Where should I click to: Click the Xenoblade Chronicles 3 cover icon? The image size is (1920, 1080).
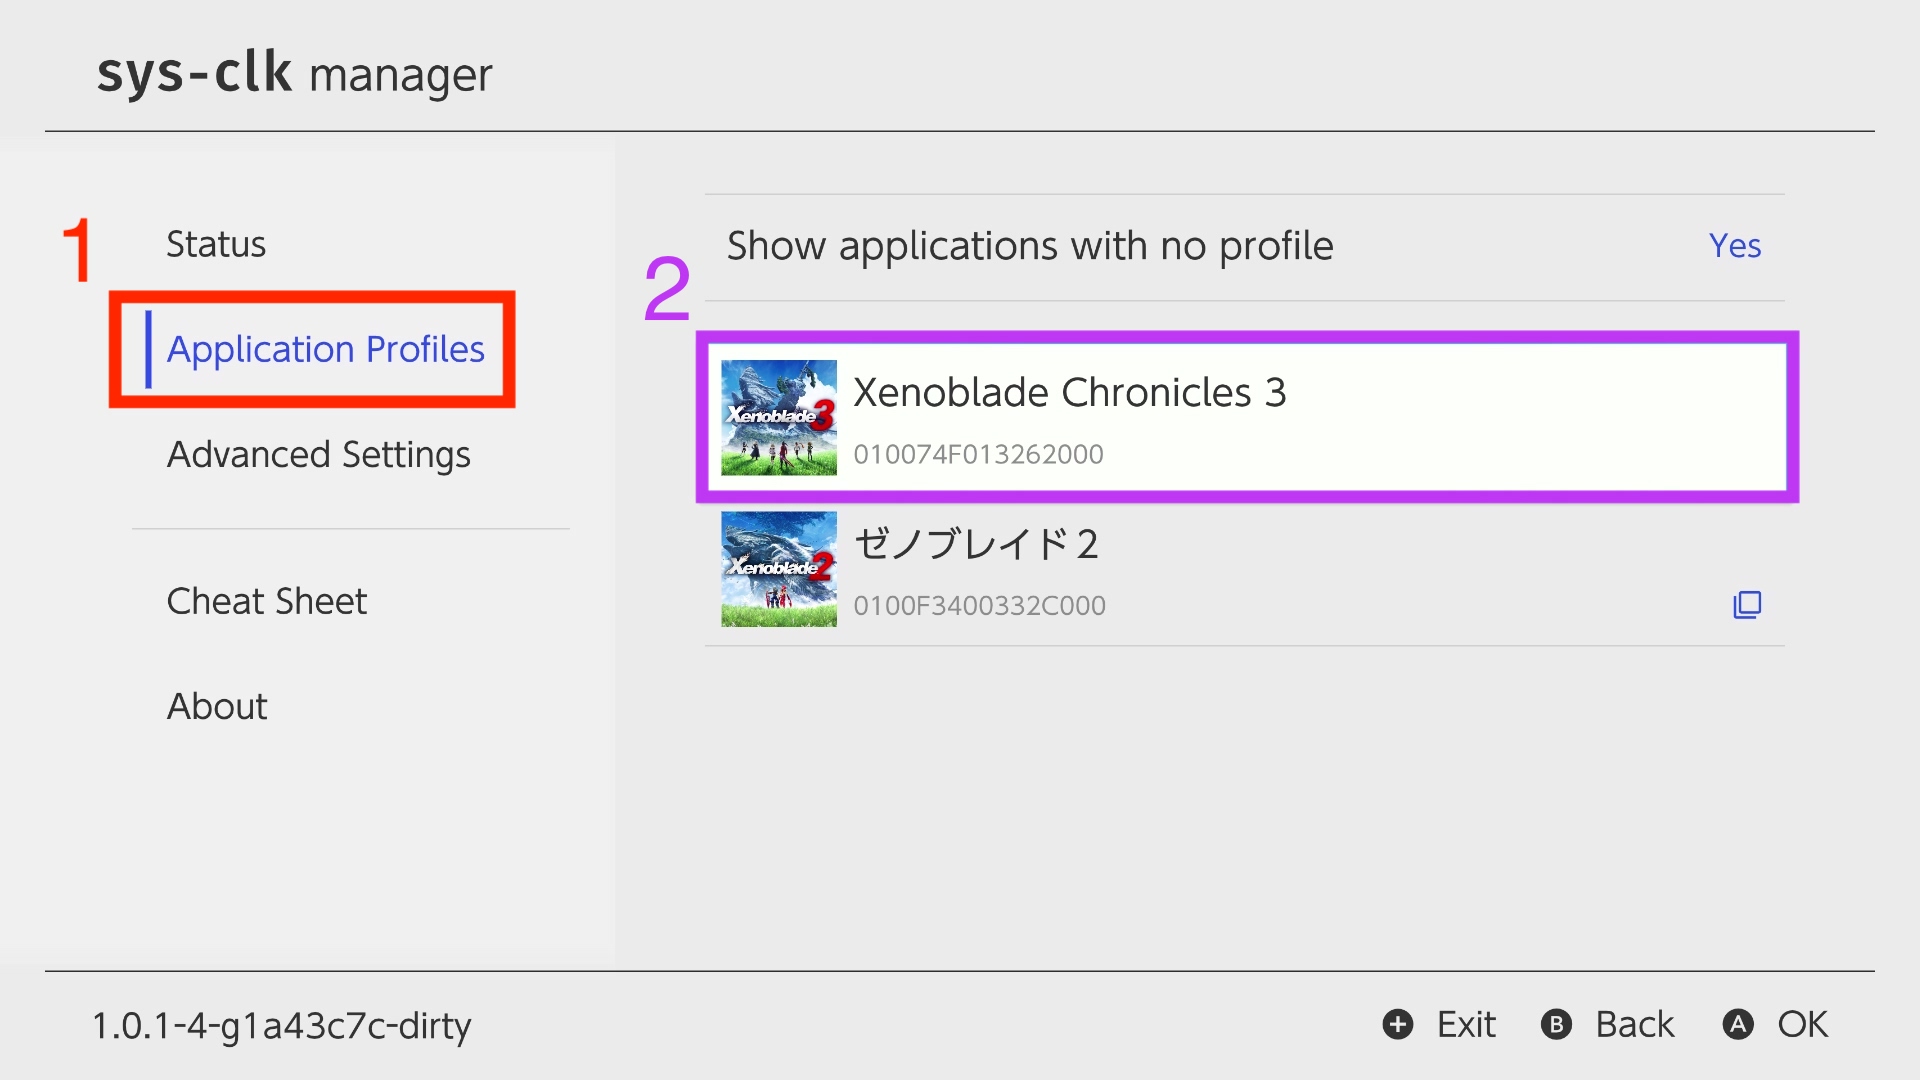click(778, 417)
